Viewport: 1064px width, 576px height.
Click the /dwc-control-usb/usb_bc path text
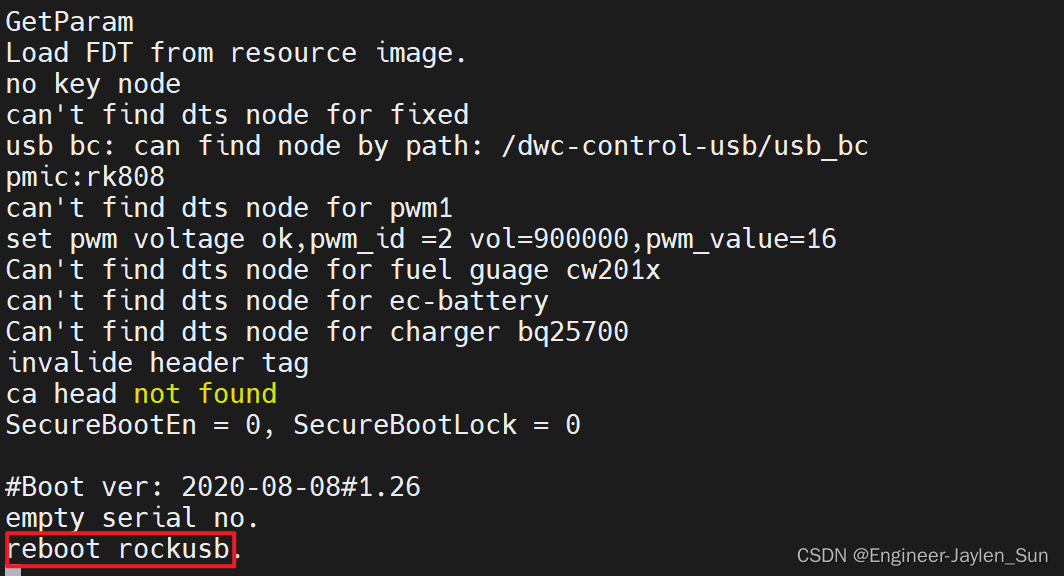click(684, 147)
